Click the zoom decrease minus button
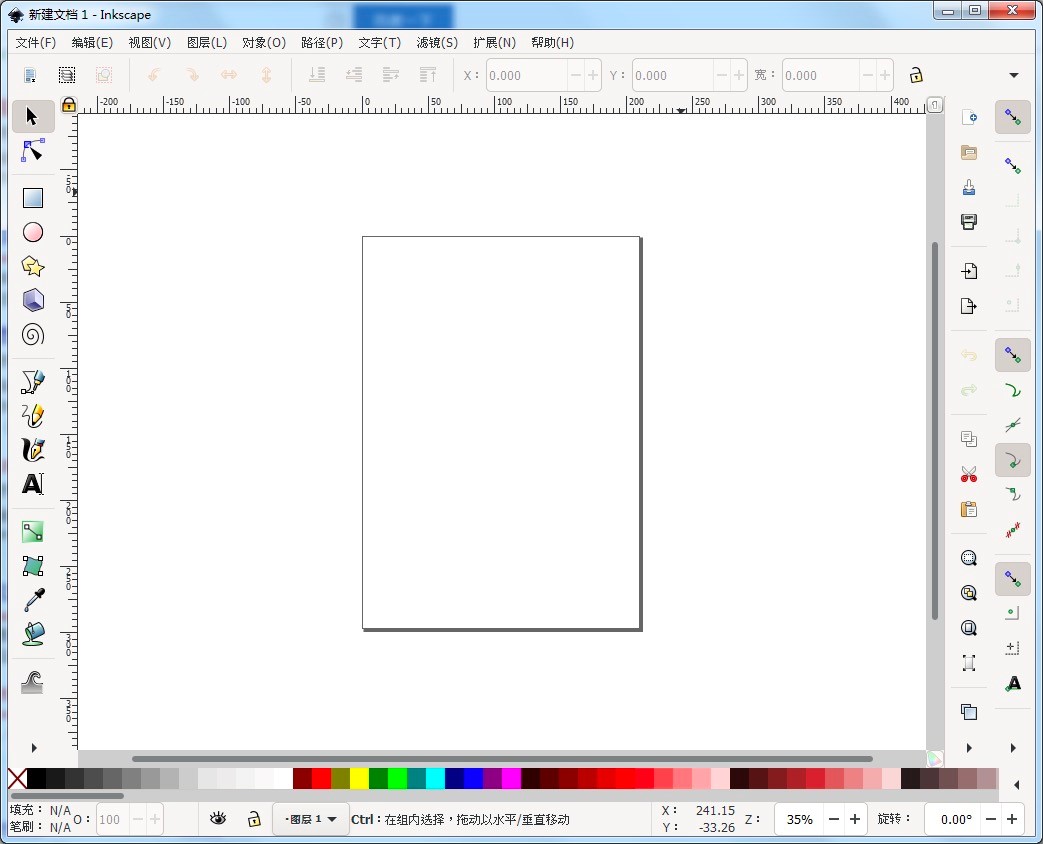This screenshot has width=1043, height=844. (x=831, y=819)
